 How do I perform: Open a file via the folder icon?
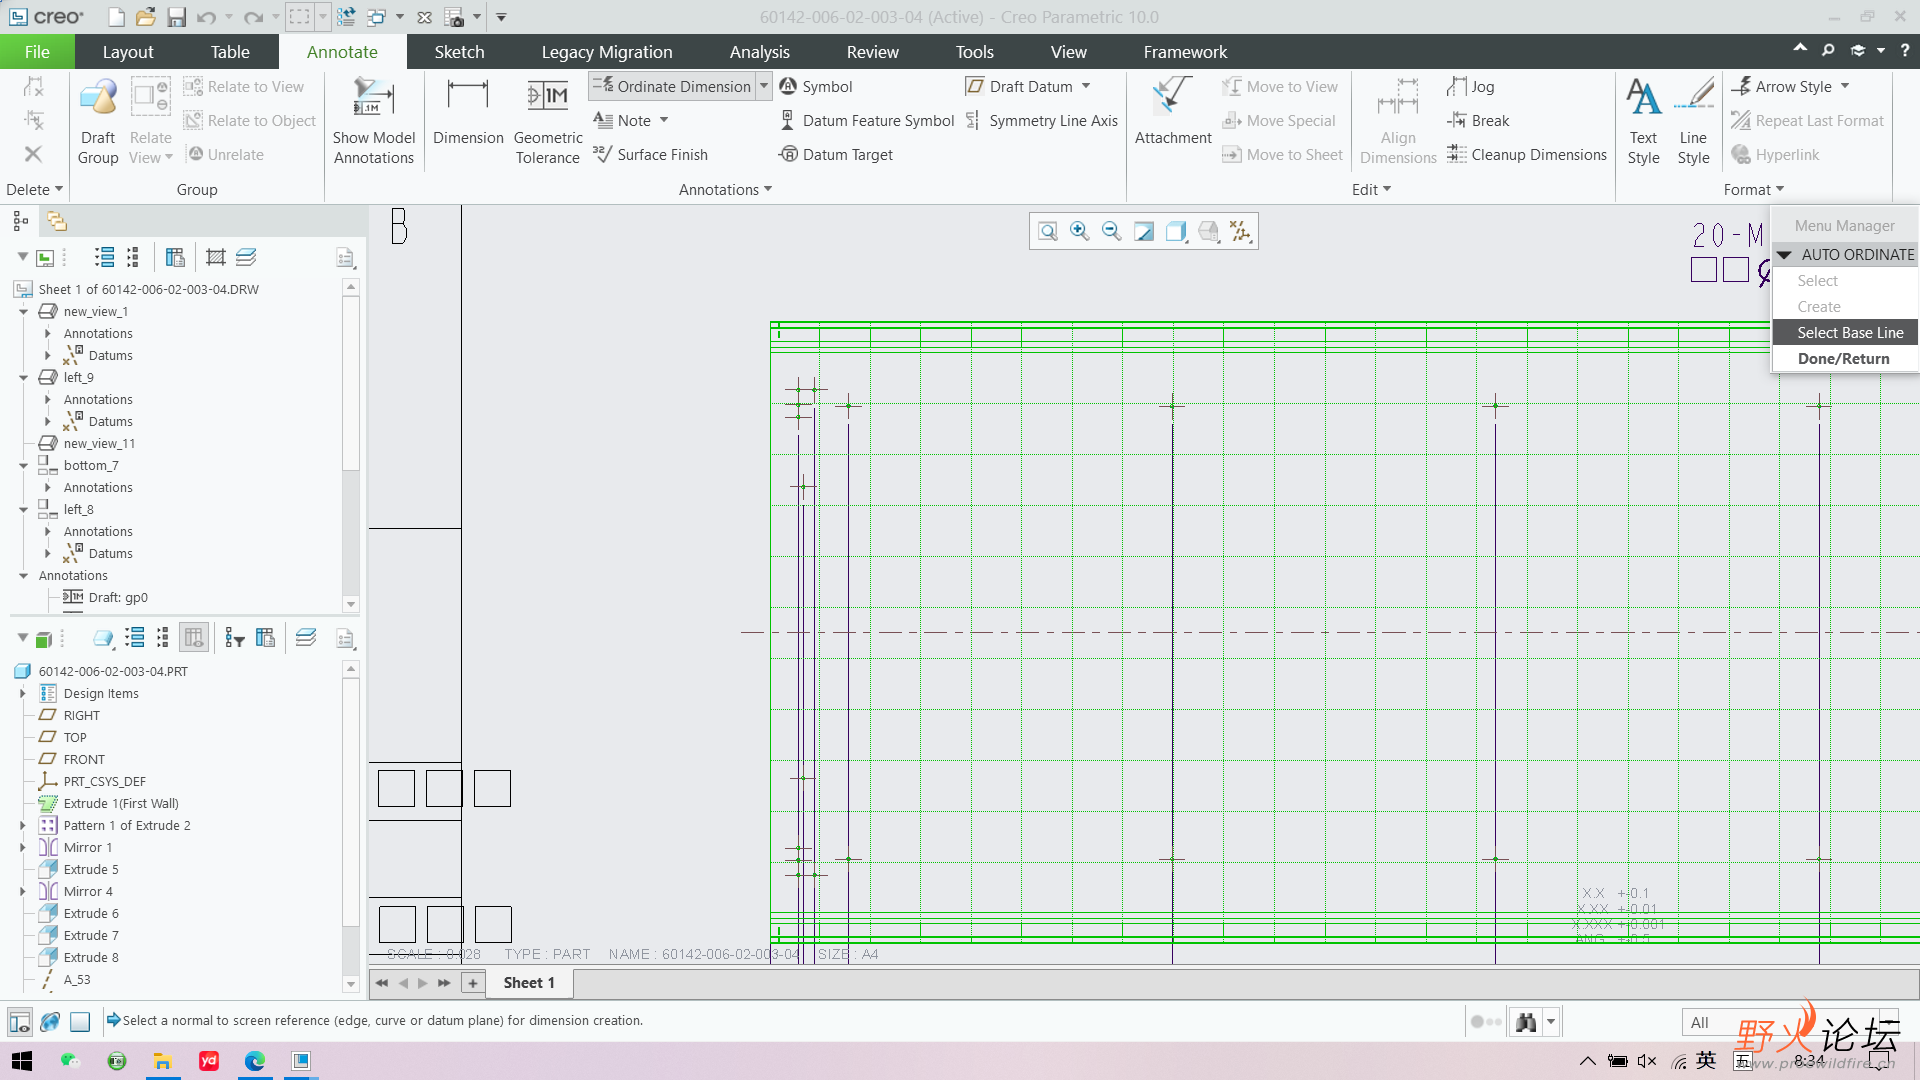[x=146, y=17]
